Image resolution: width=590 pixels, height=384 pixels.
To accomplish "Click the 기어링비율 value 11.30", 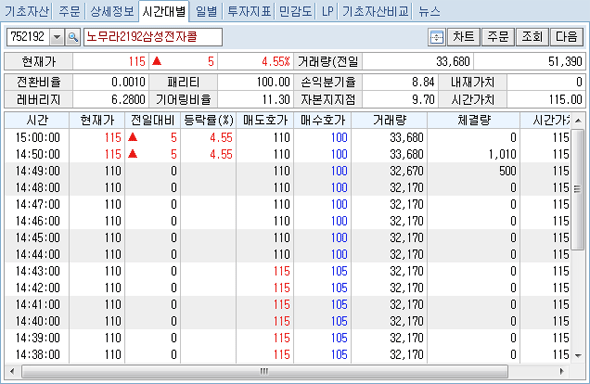I will pos(276,100).
